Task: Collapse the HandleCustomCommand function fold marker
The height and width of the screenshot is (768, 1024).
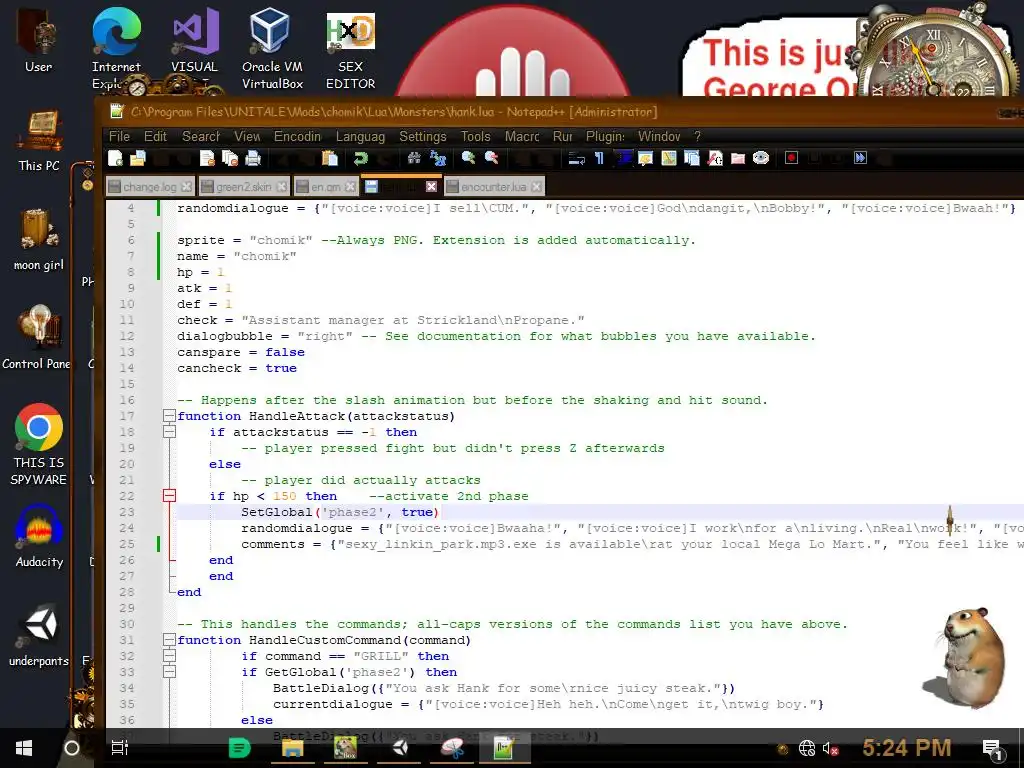Action: (x=169, y=640)
